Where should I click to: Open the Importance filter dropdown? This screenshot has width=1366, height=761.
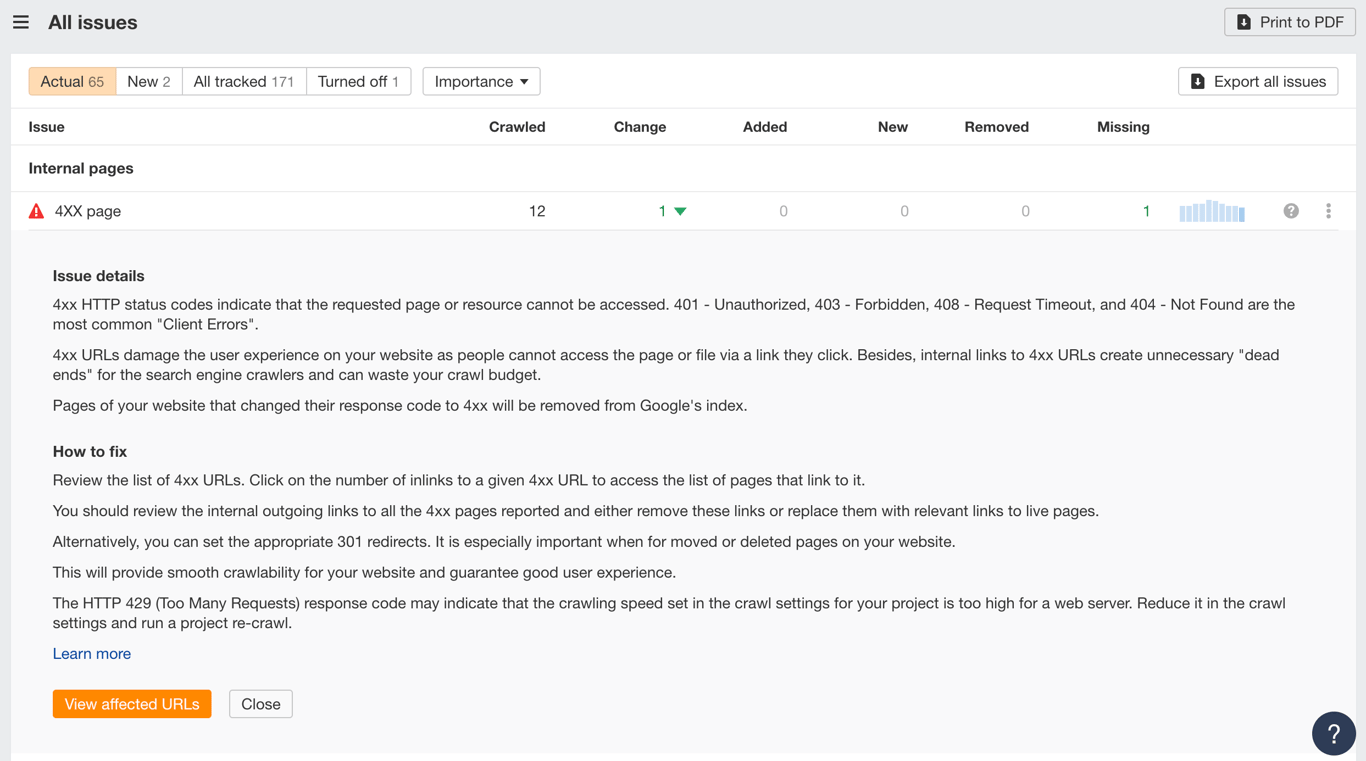point(481,81)
